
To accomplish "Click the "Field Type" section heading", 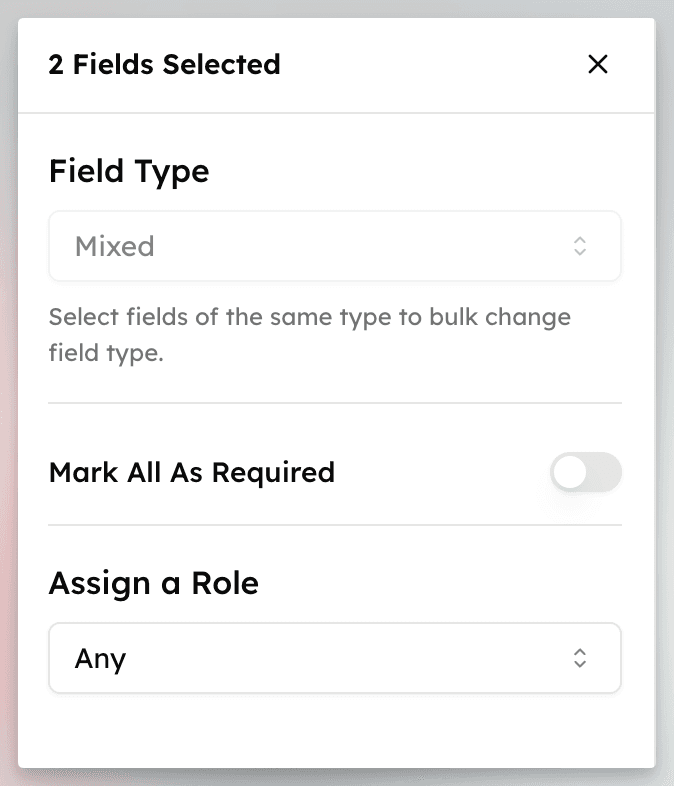I will (x=129, y=171).
